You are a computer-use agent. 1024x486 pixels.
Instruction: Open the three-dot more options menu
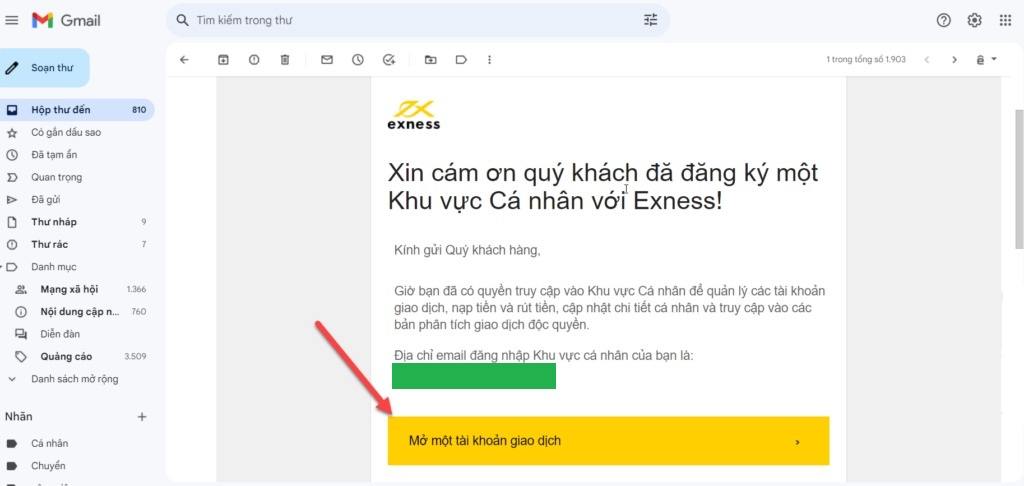pyautogui.click(x=489, y=60)
